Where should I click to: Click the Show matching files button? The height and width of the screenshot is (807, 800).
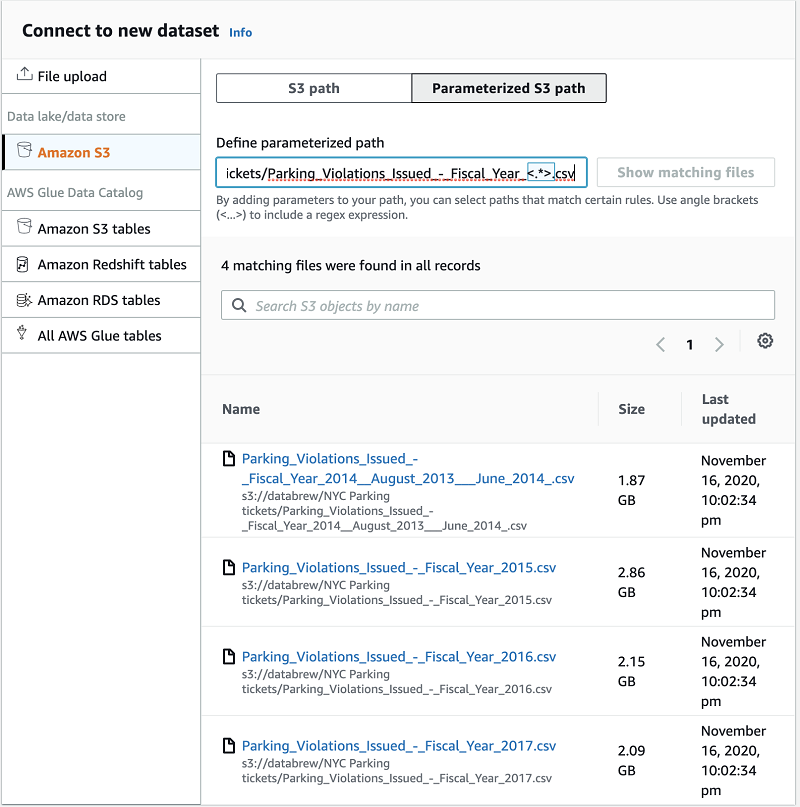click(685, 172)
